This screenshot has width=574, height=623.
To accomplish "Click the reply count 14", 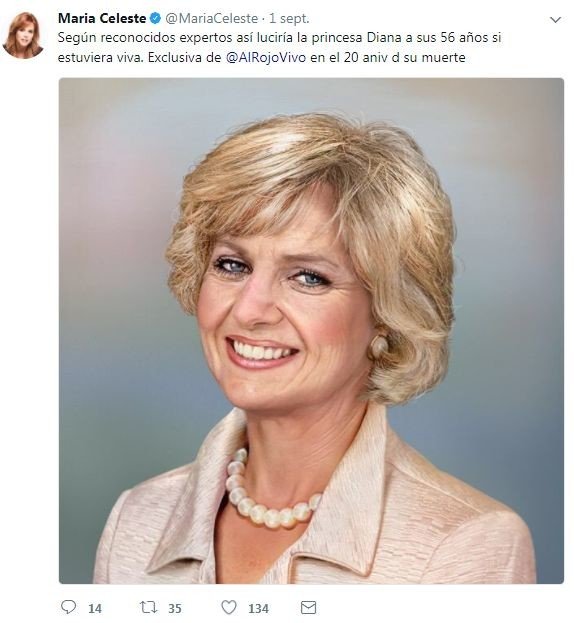I will [95, 608].
